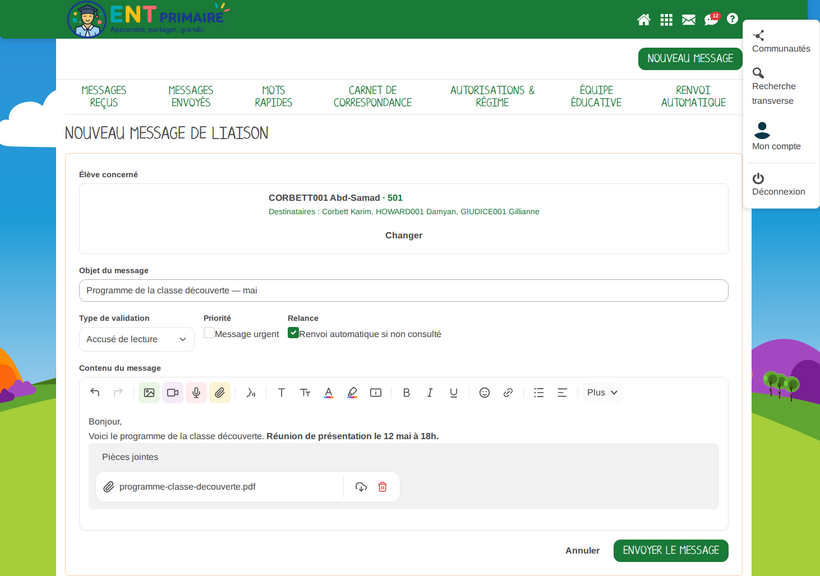This screenshot has height=576, width=820.
Task: Go to the Messages reçus tab
Action: (x=104, y=96)
